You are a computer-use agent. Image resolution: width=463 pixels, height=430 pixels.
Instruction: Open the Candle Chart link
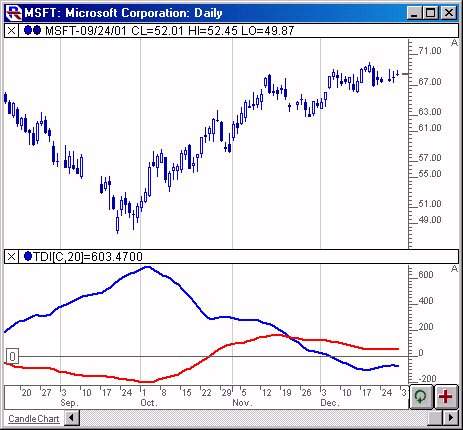34,419
